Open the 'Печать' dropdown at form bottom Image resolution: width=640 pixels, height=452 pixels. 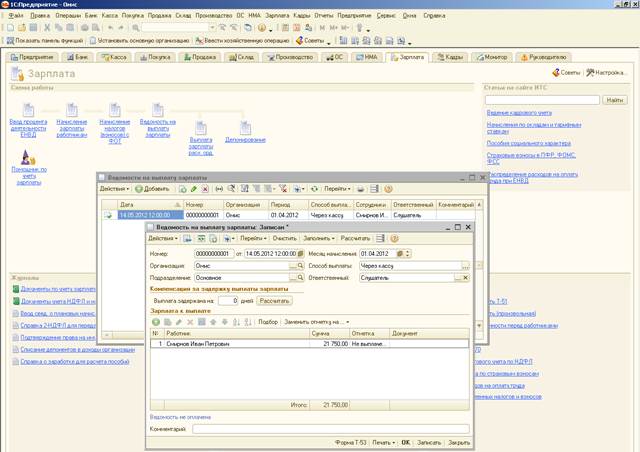(x=382, y=441)
